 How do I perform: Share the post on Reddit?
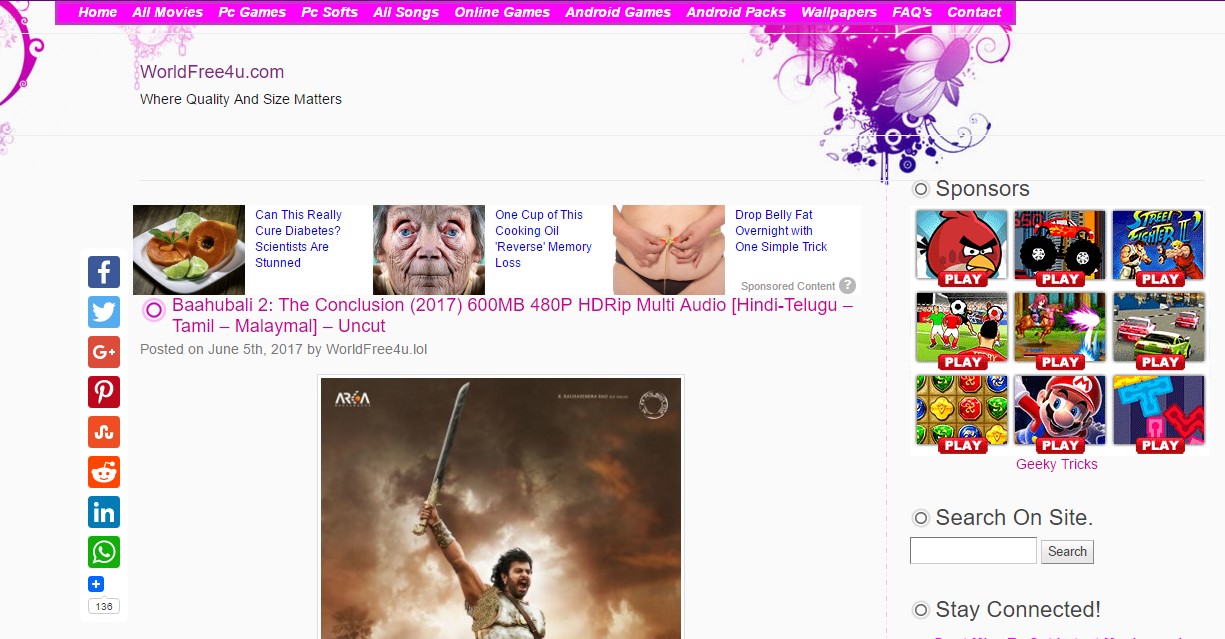(104, 472)
